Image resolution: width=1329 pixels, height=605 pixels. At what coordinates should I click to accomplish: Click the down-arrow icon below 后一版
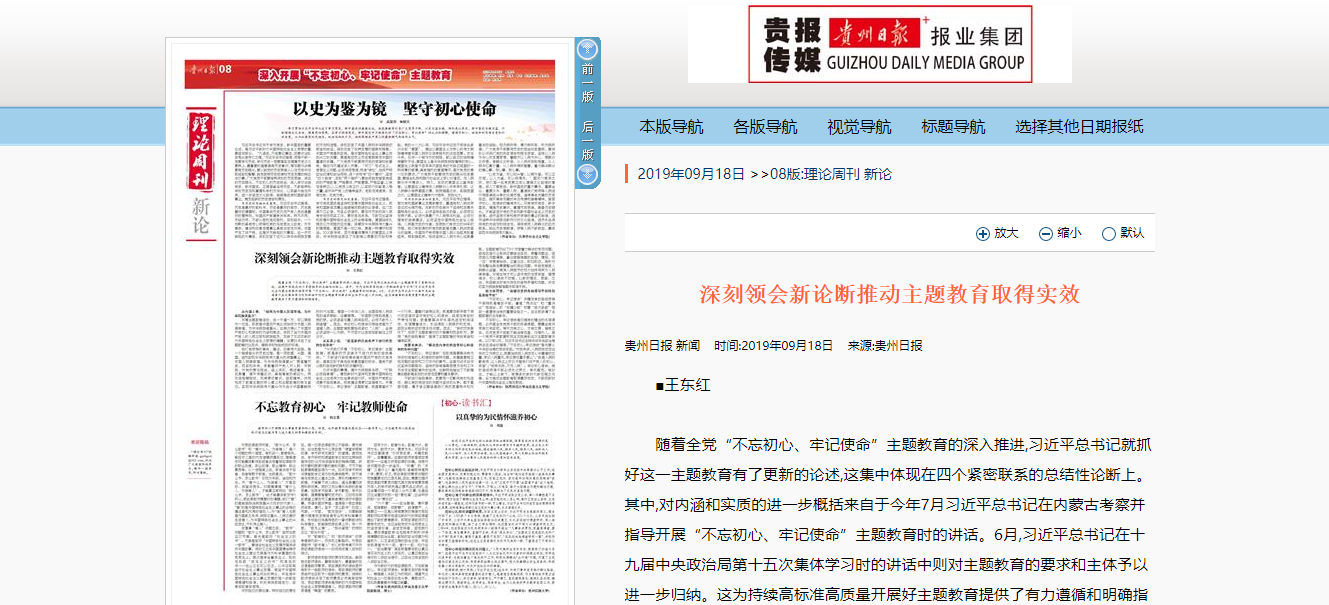588,176
